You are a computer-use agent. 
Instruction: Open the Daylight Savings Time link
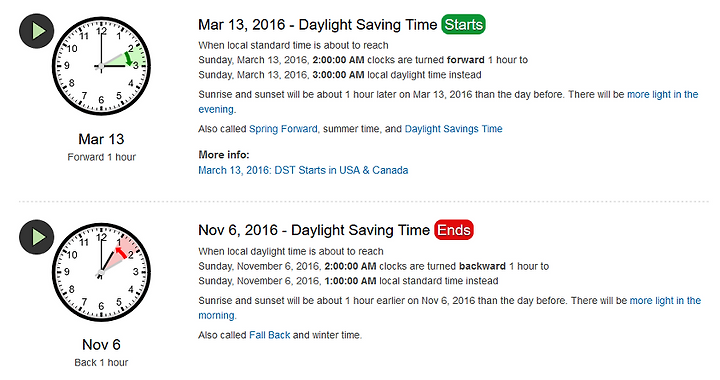[453, 129]
